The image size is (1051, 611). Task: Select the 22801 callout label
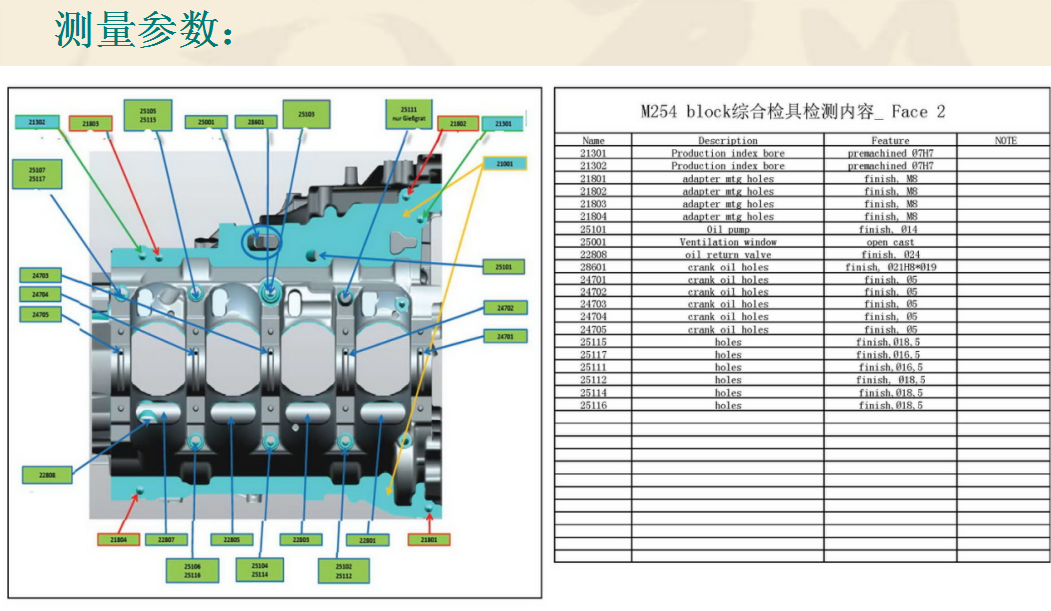[367, 540]
